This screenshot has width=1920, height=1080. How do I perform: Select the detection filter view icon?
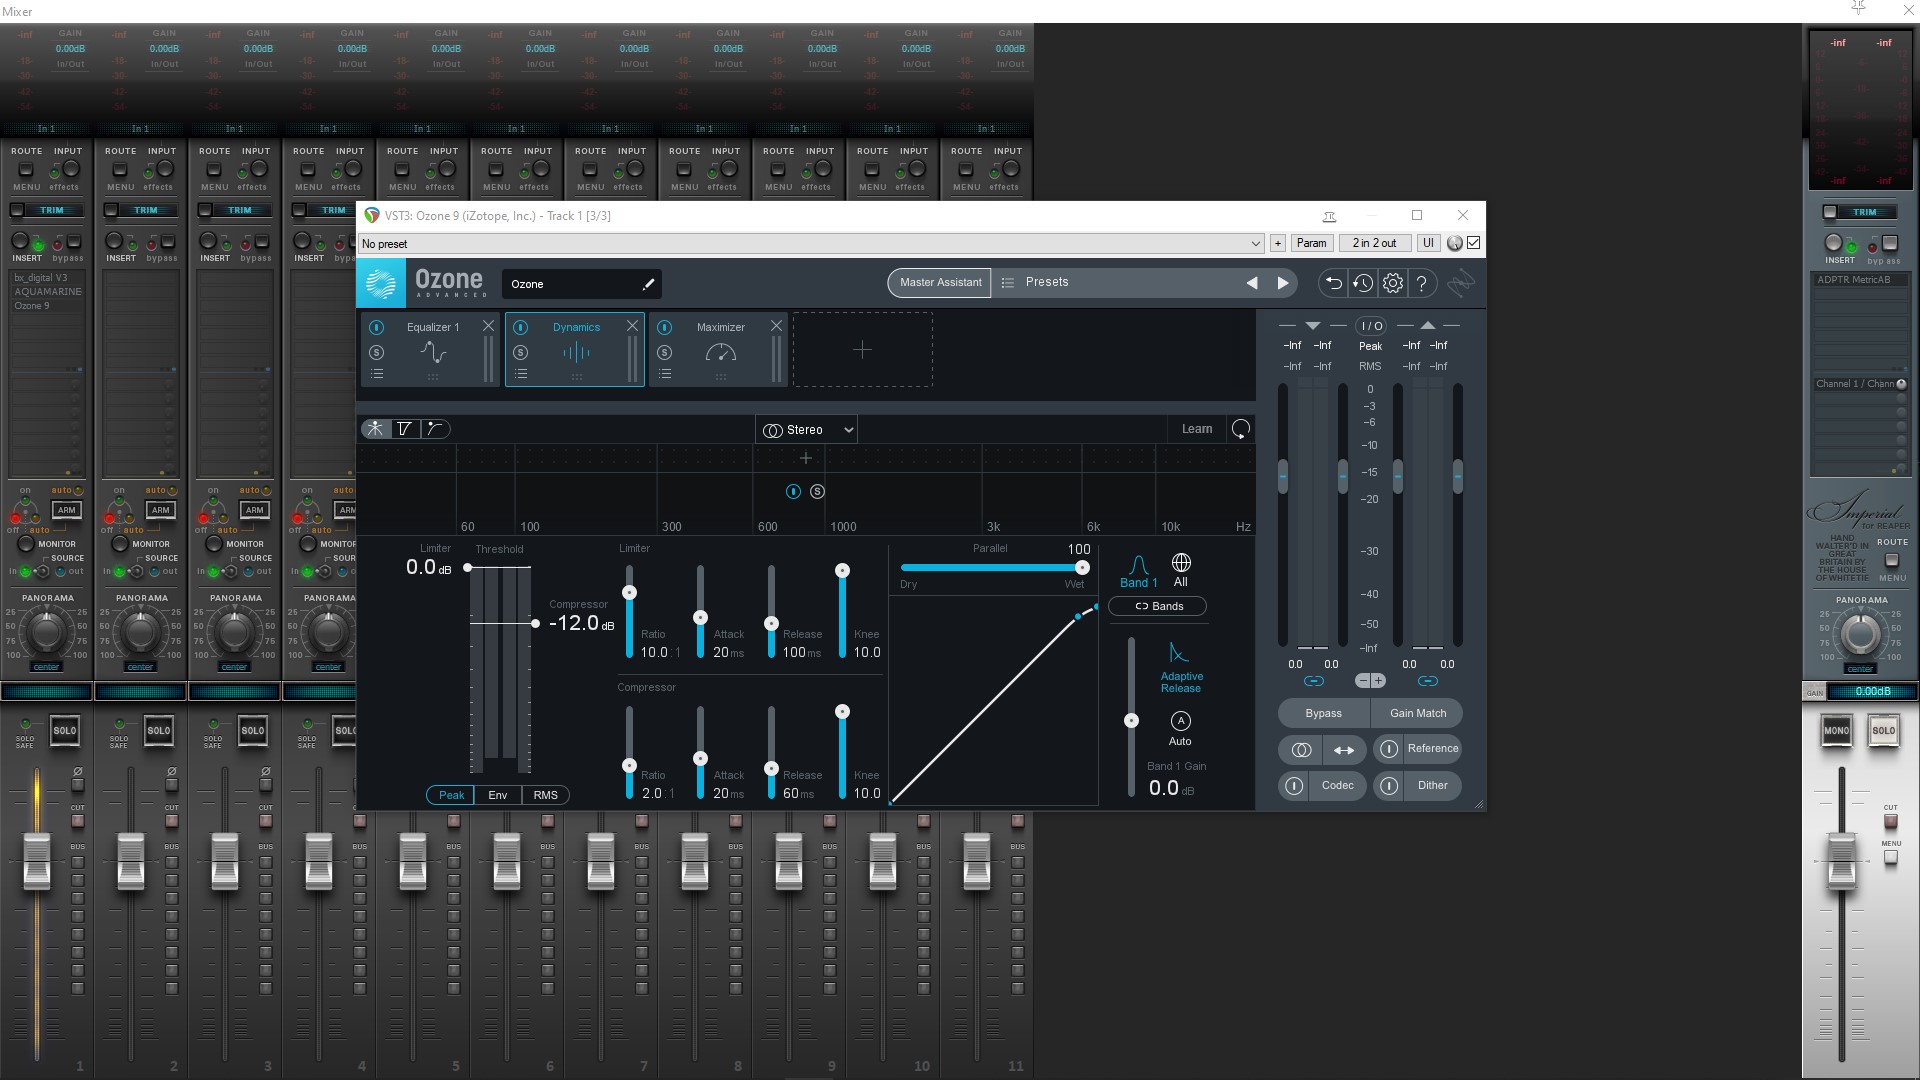[404, 428]
